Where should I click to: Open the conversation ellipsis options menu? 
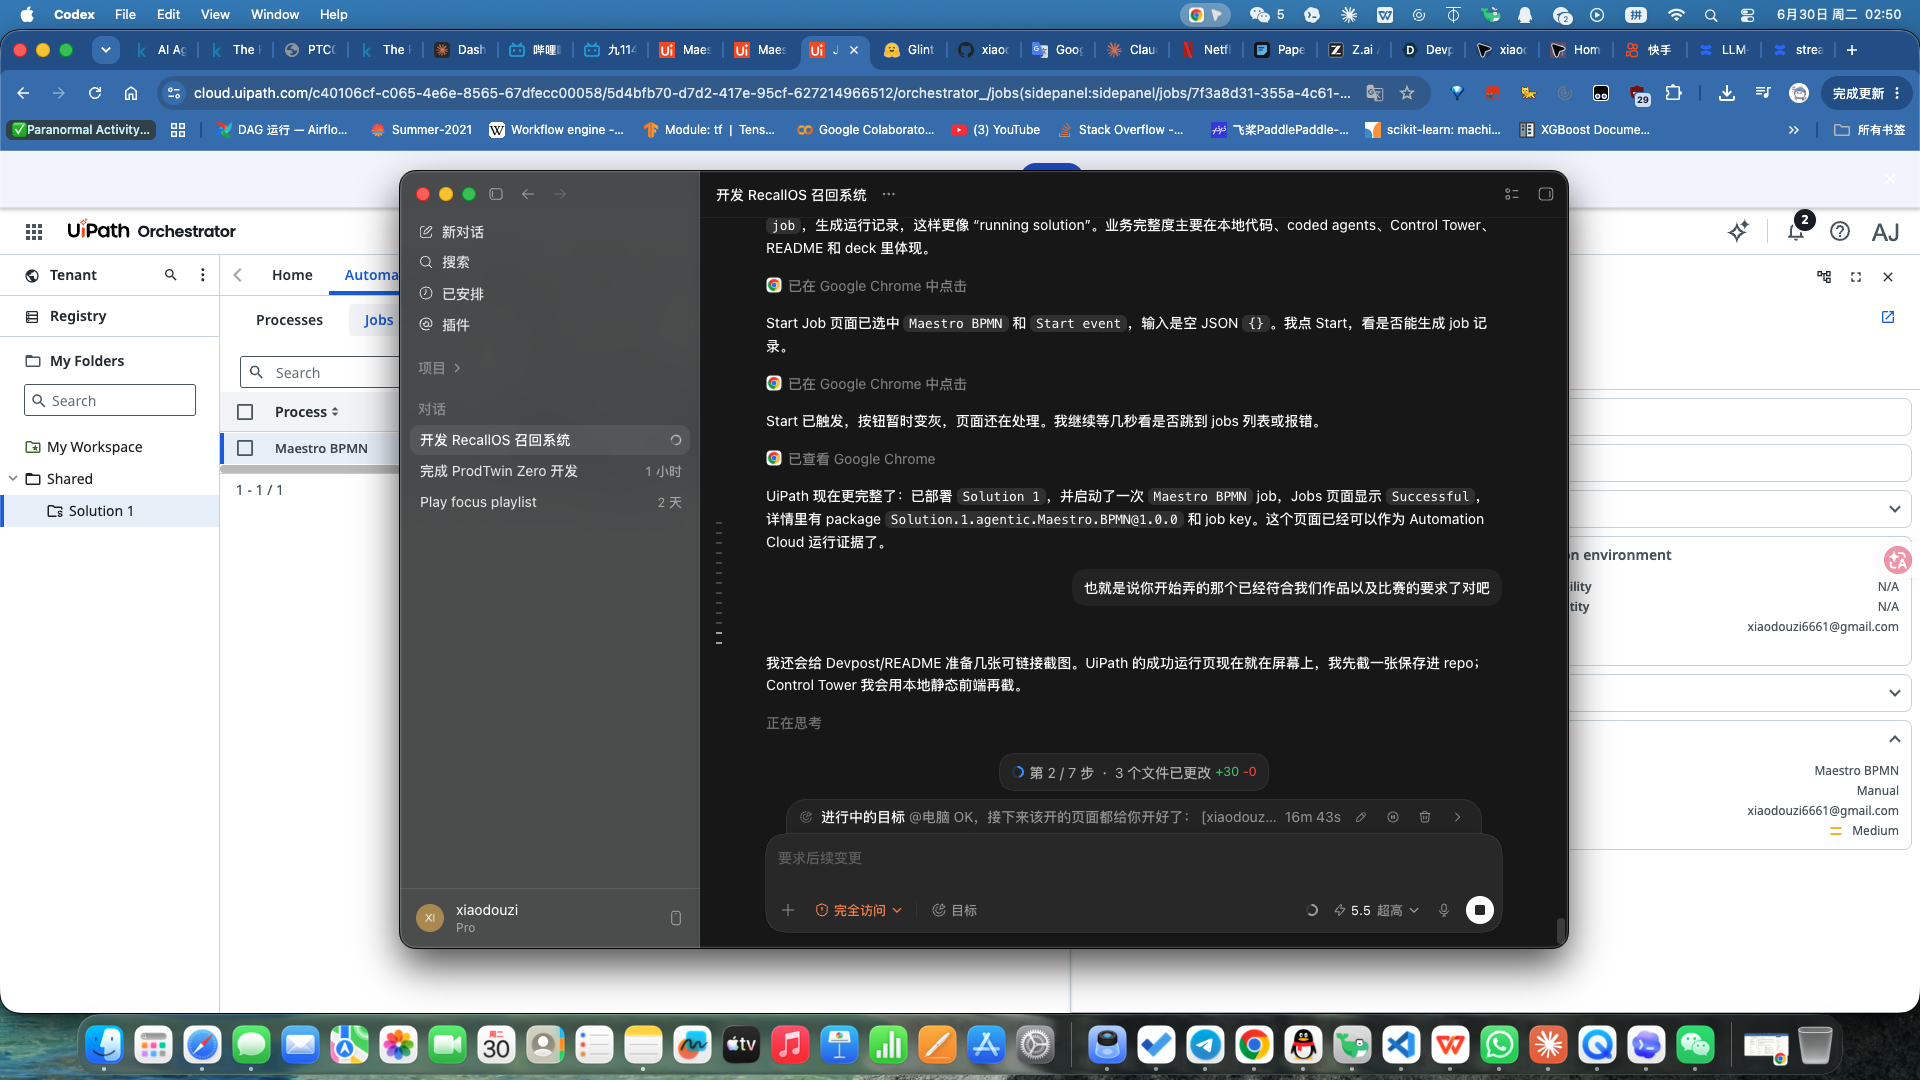point(889,195)
